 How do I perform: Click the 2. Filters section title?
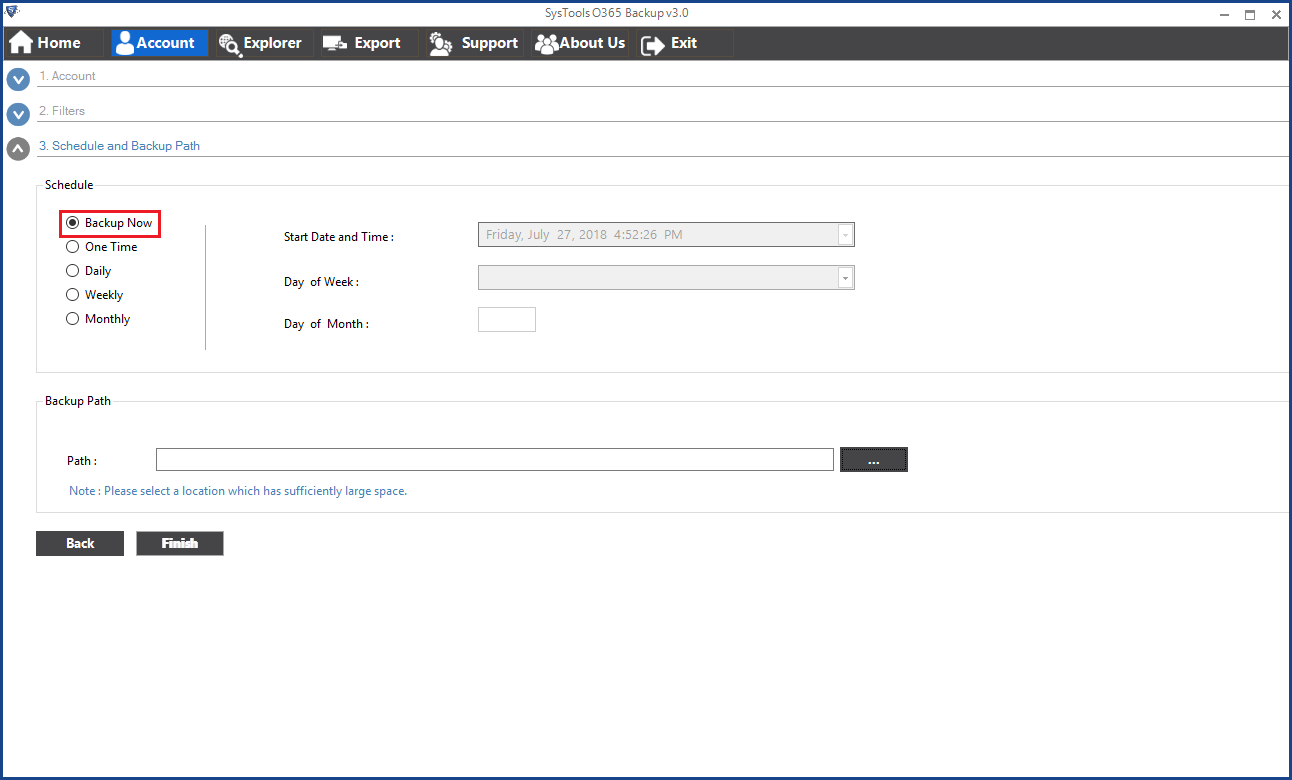click(x=62, y=111)
